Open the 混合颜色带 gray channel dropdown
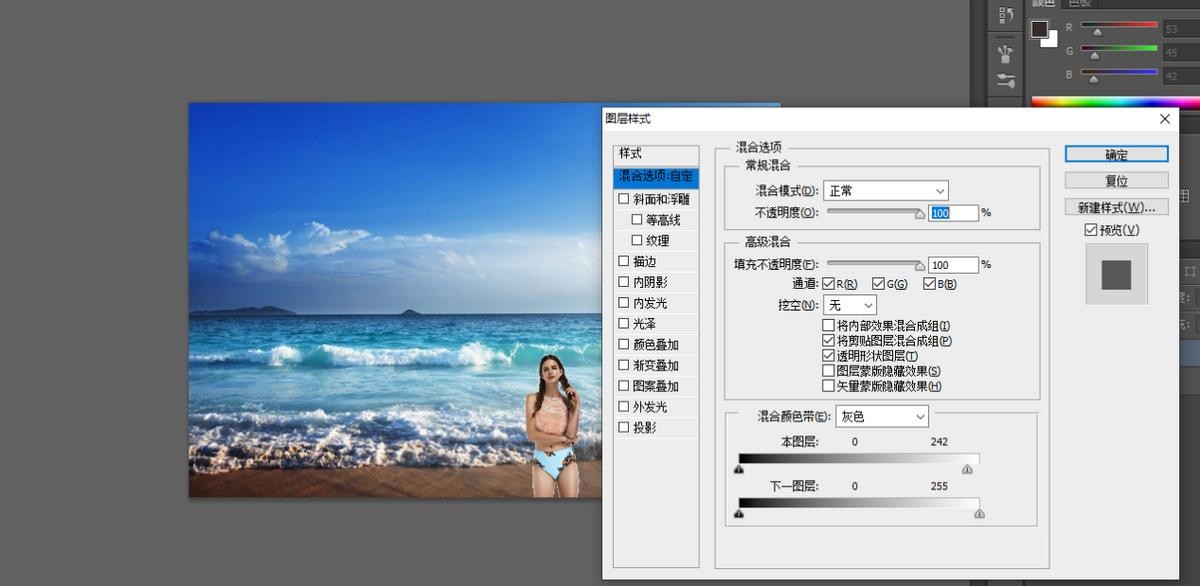Screen dimensions: 1200x586 point(881,416)
